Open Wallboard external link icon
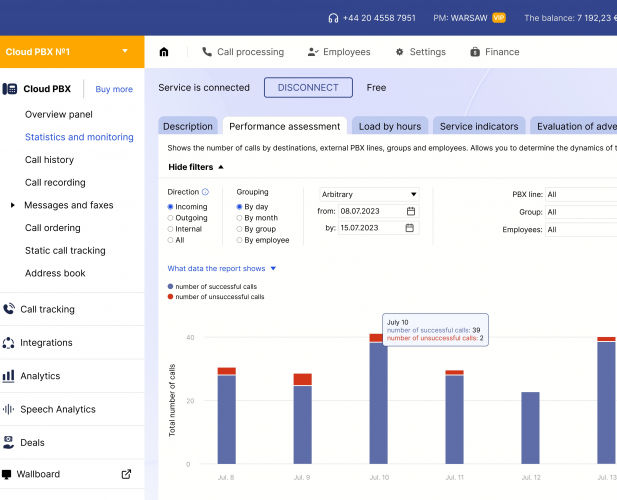 (x=126, y=474)
